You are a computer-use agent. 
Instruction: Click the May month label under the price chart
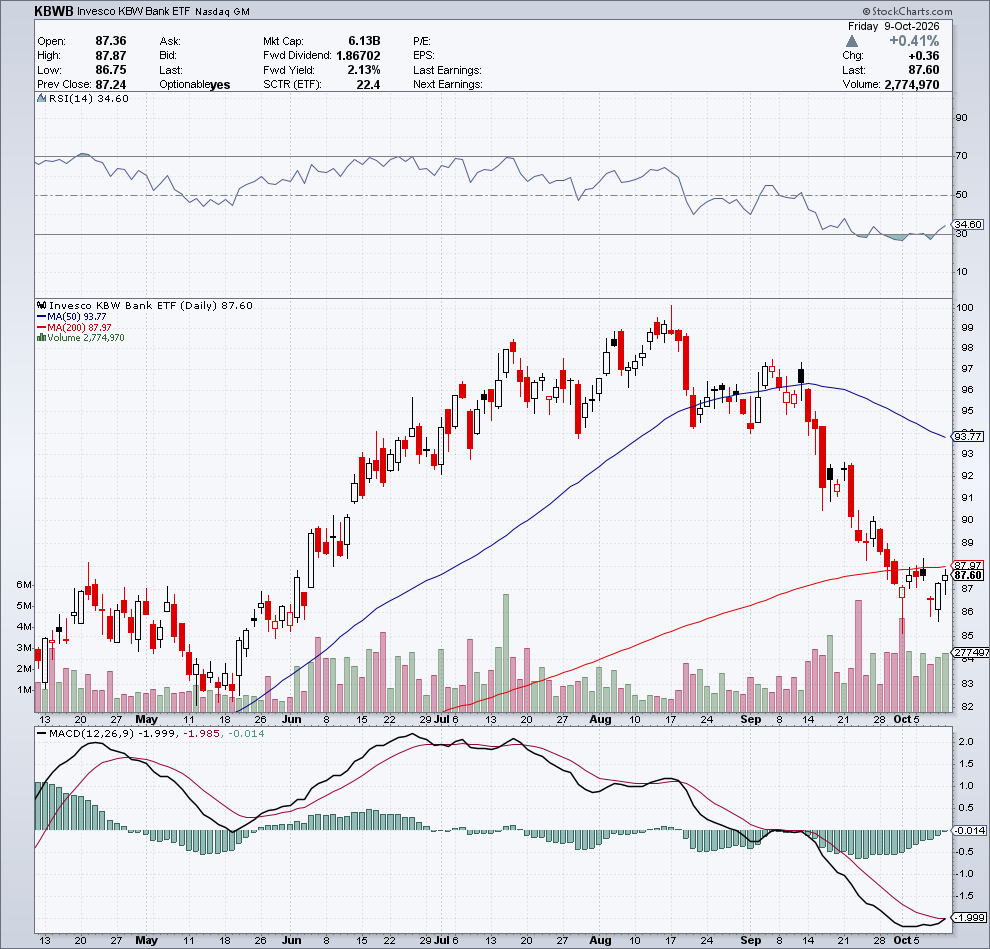tap(146, 719)
